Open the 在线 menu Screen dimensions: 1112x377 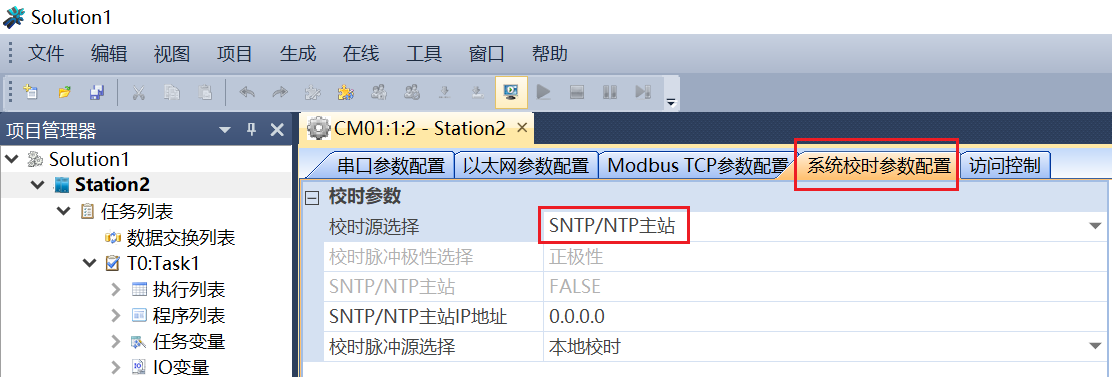pos(361,53)
